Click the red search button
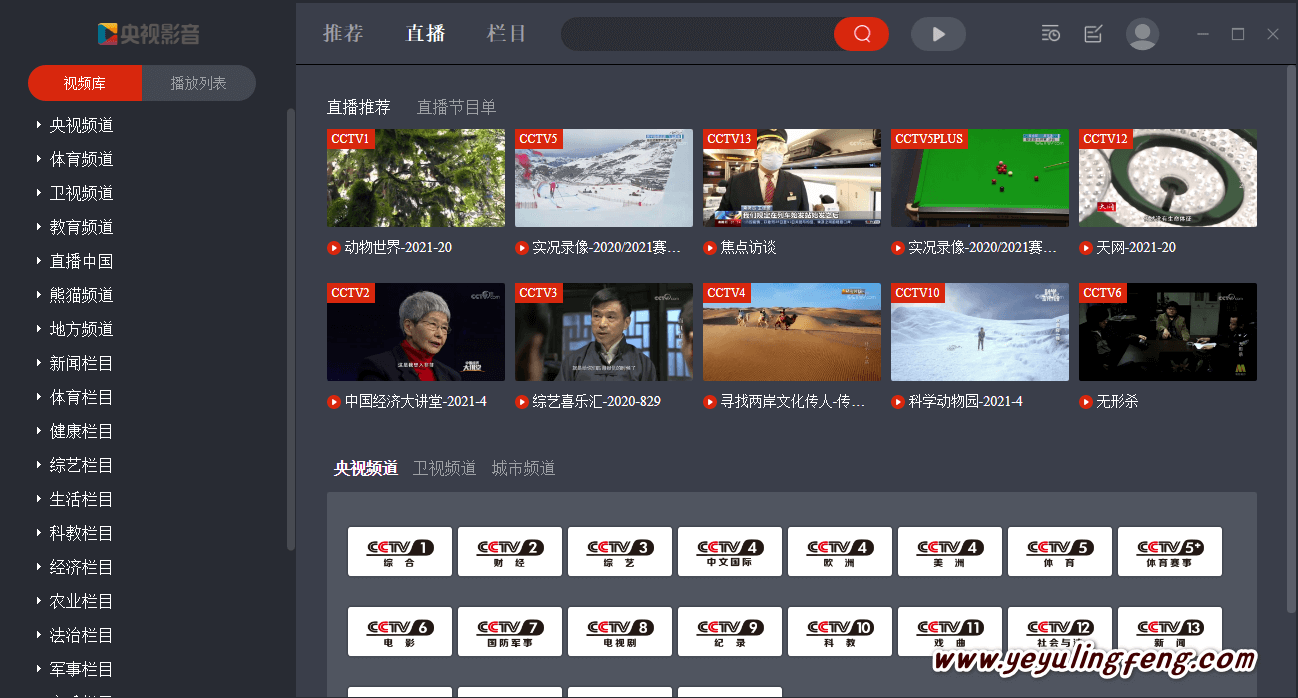Image resolution: width=1298 pixels, height=698 pixels. [861, 34]
